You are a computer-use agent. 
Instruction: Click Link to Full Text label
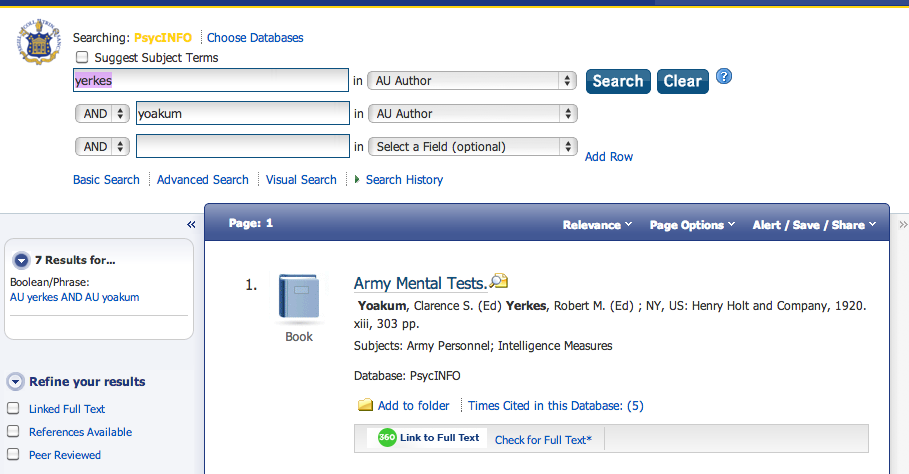[x=439, y=437]
